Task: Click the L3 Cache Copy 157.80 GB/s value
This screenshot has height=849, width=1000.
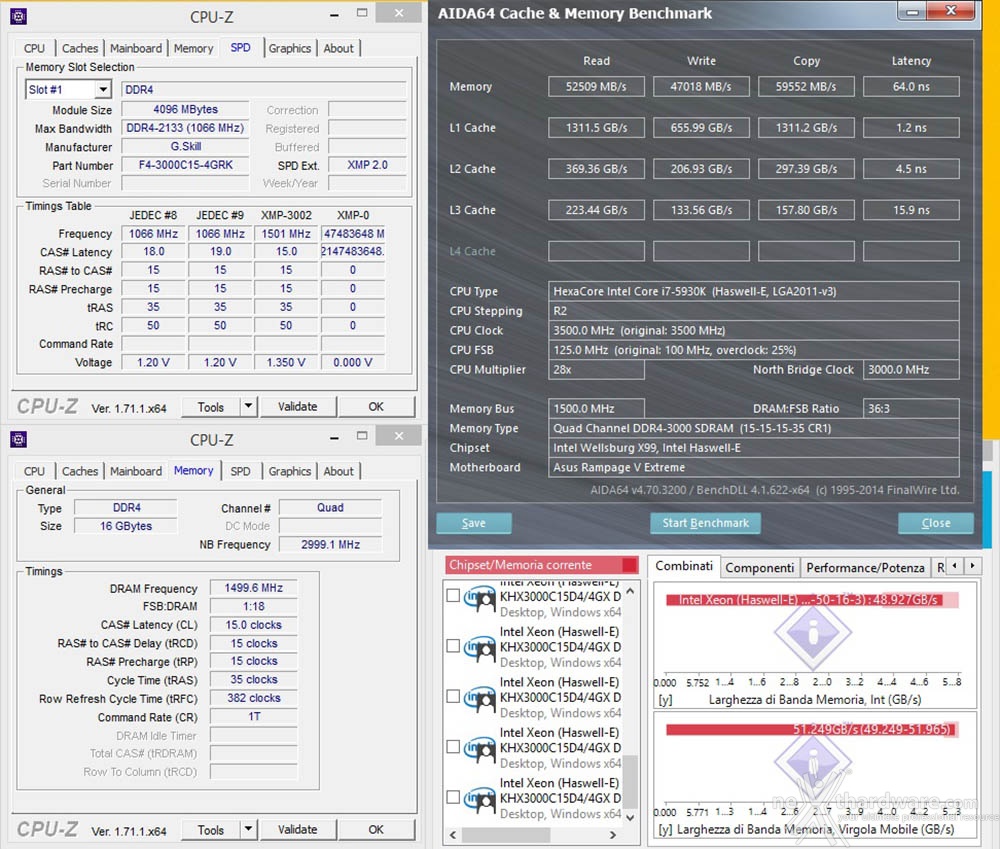Action: 806,210
